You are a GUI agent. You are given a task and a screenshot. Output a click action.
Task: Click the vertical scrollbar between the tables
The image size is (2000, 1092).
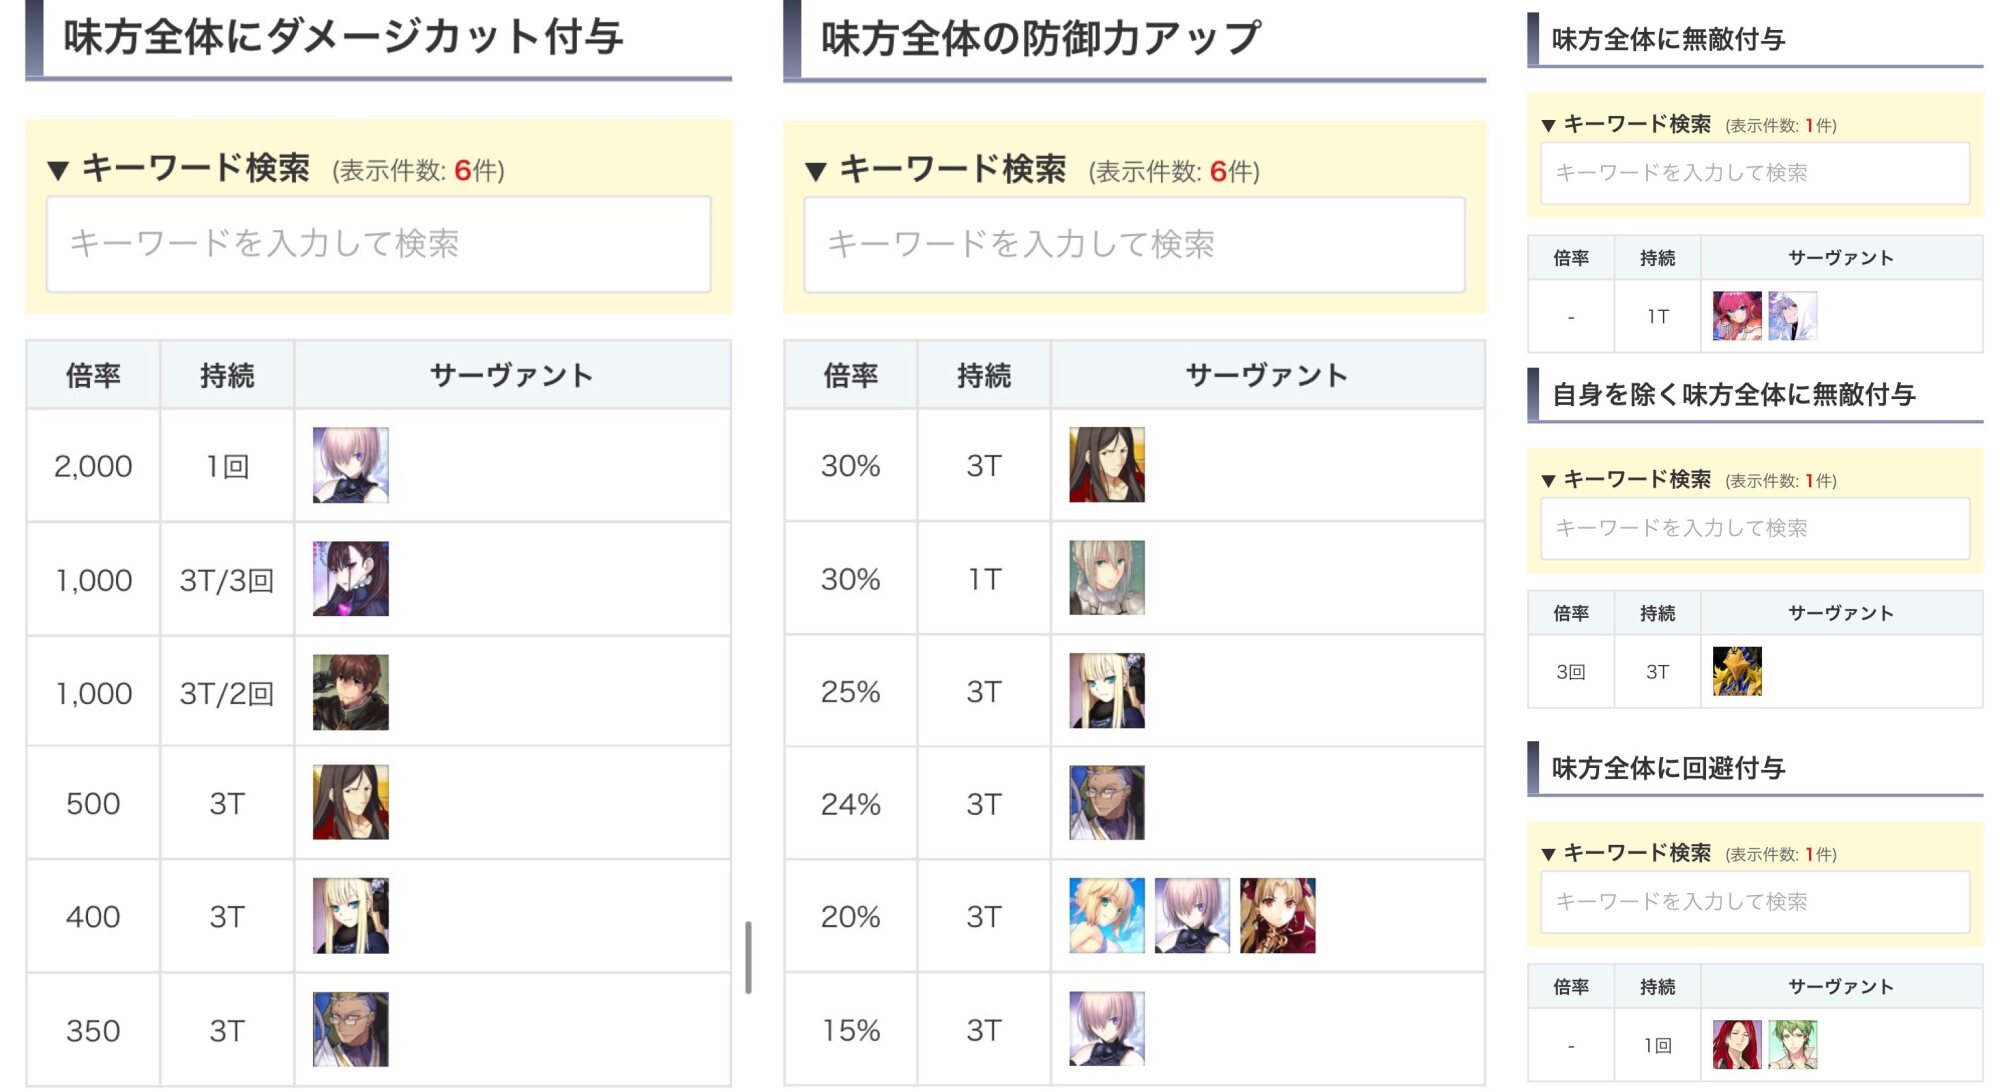[x=748, y=957]
